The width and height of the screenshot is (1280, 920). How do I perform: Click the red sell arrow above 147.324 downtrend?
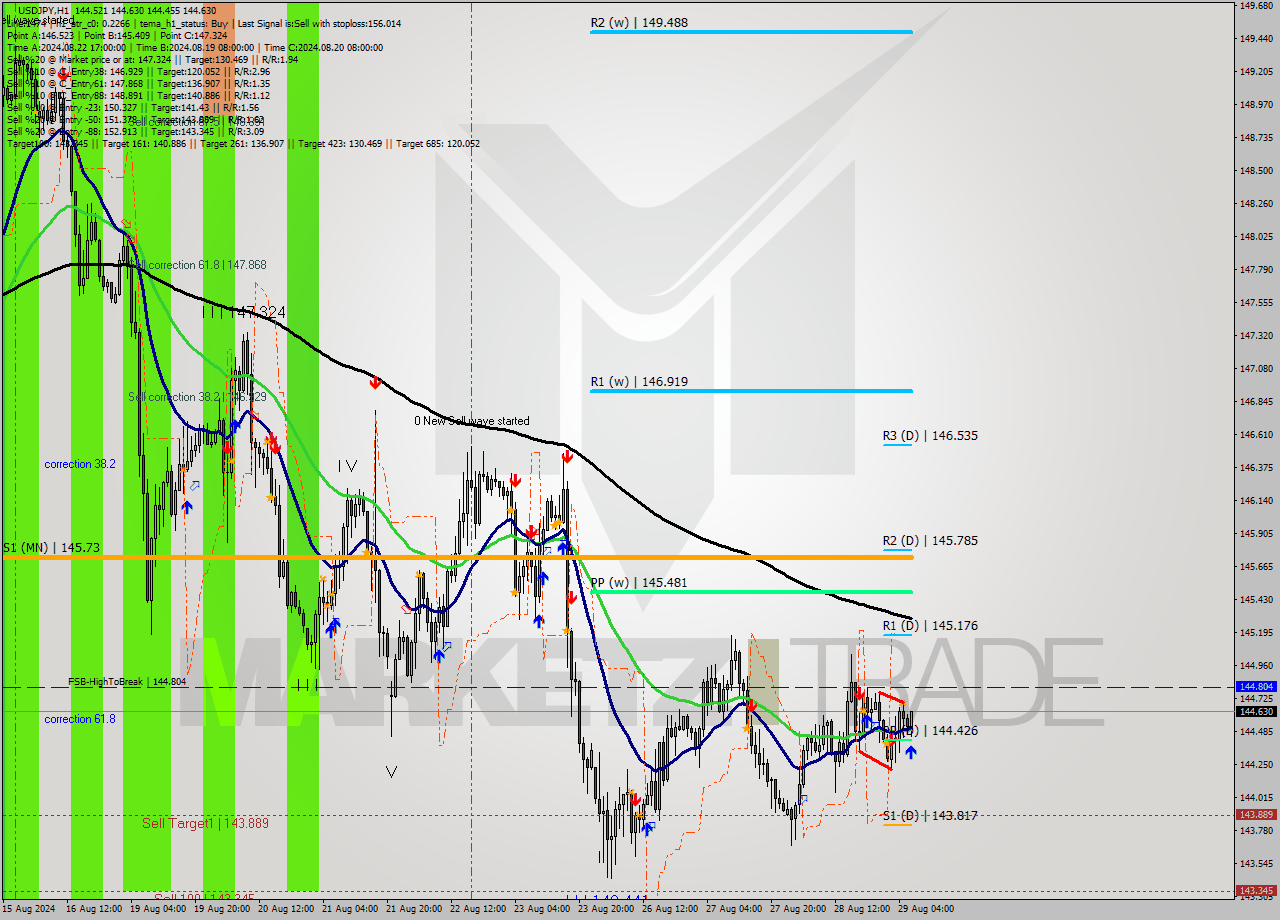(x=375, y=382)
